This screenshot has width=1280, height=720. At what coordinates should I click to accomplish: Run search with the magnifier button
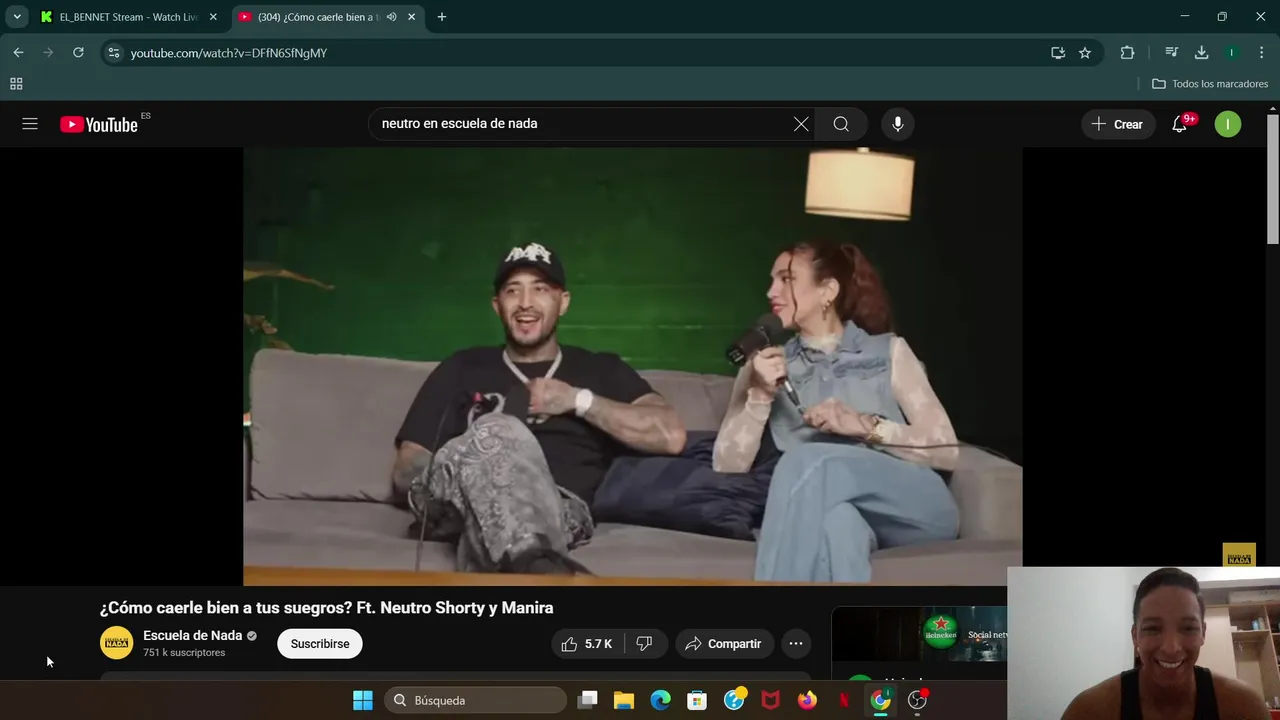point(841,124)
